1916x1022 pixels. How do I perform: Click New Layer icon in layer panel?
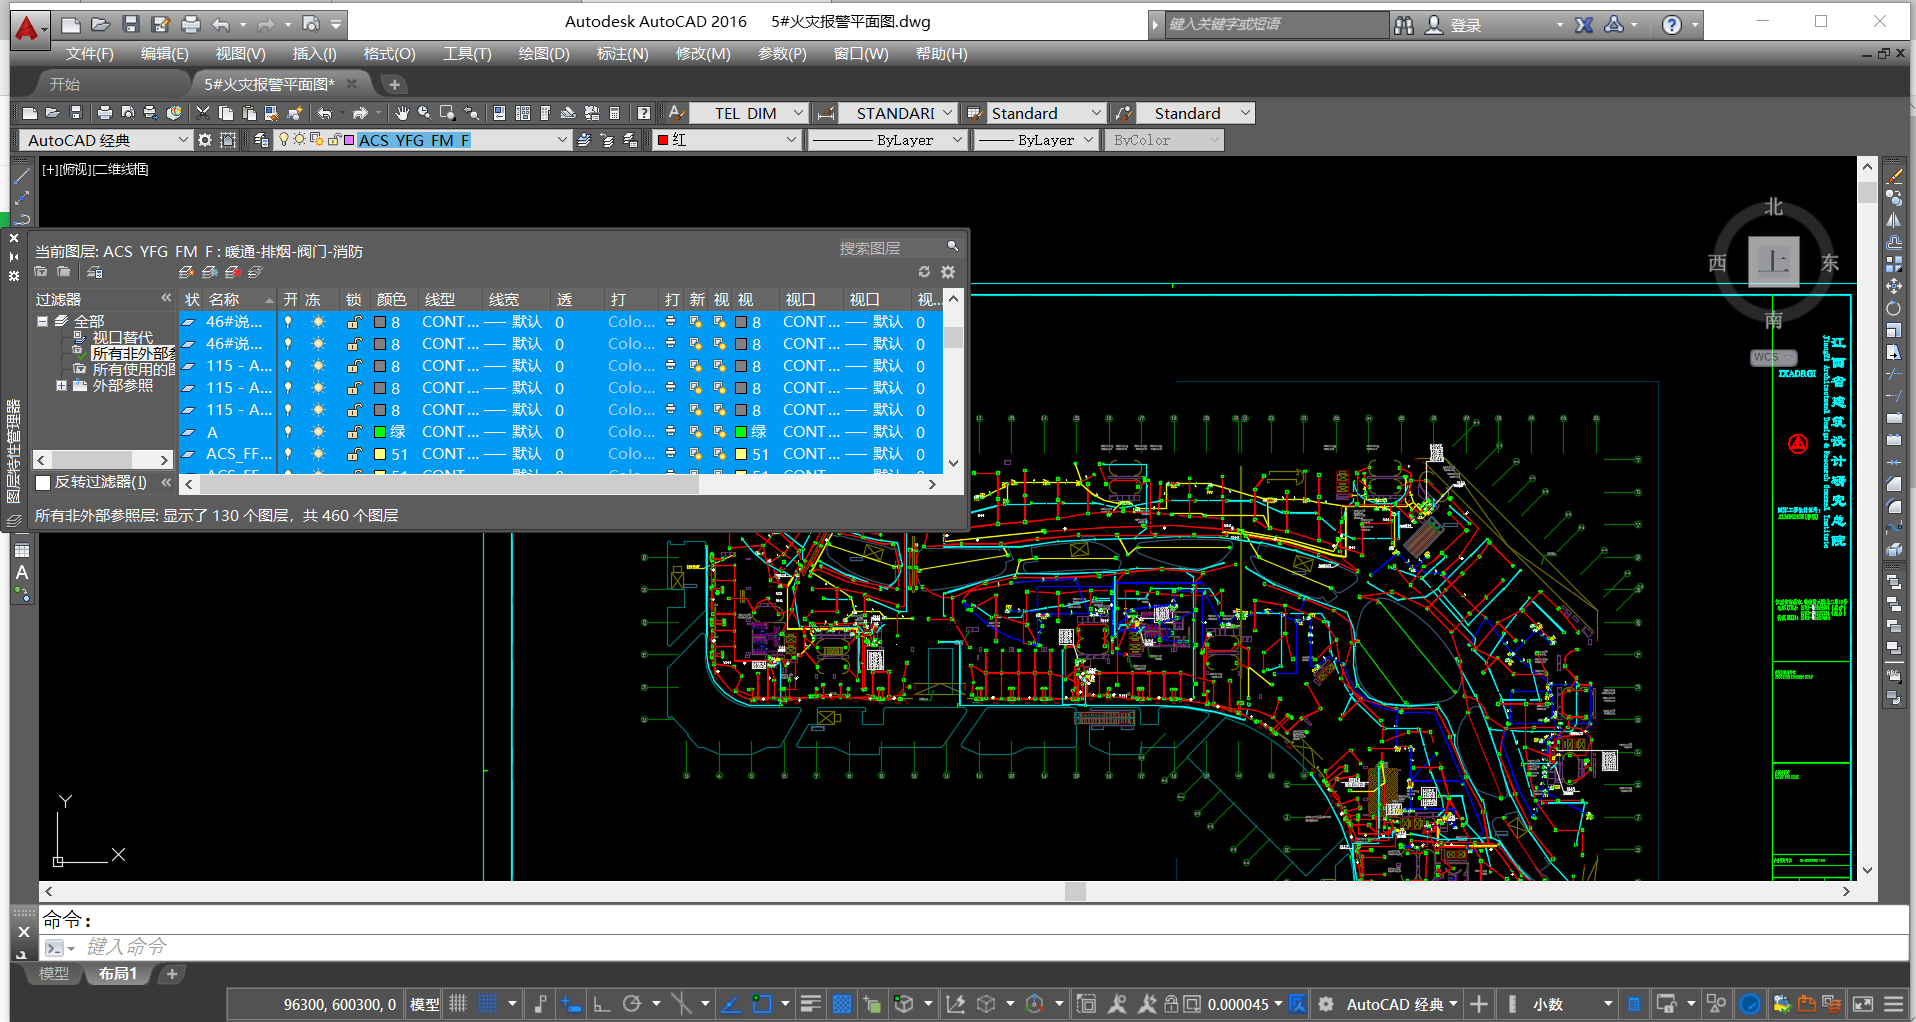186,272
